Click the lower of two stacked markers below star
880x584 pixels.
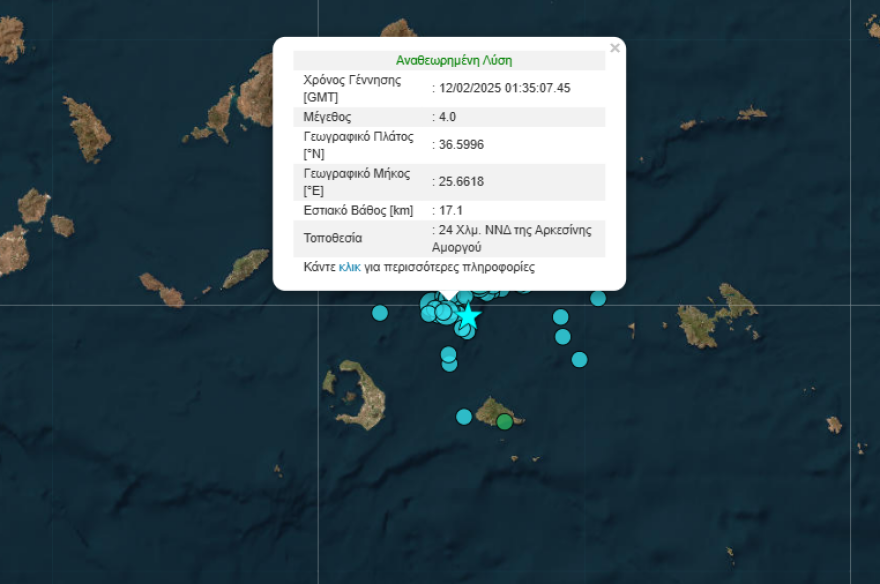pyautogui.click(x=449, y=364)
